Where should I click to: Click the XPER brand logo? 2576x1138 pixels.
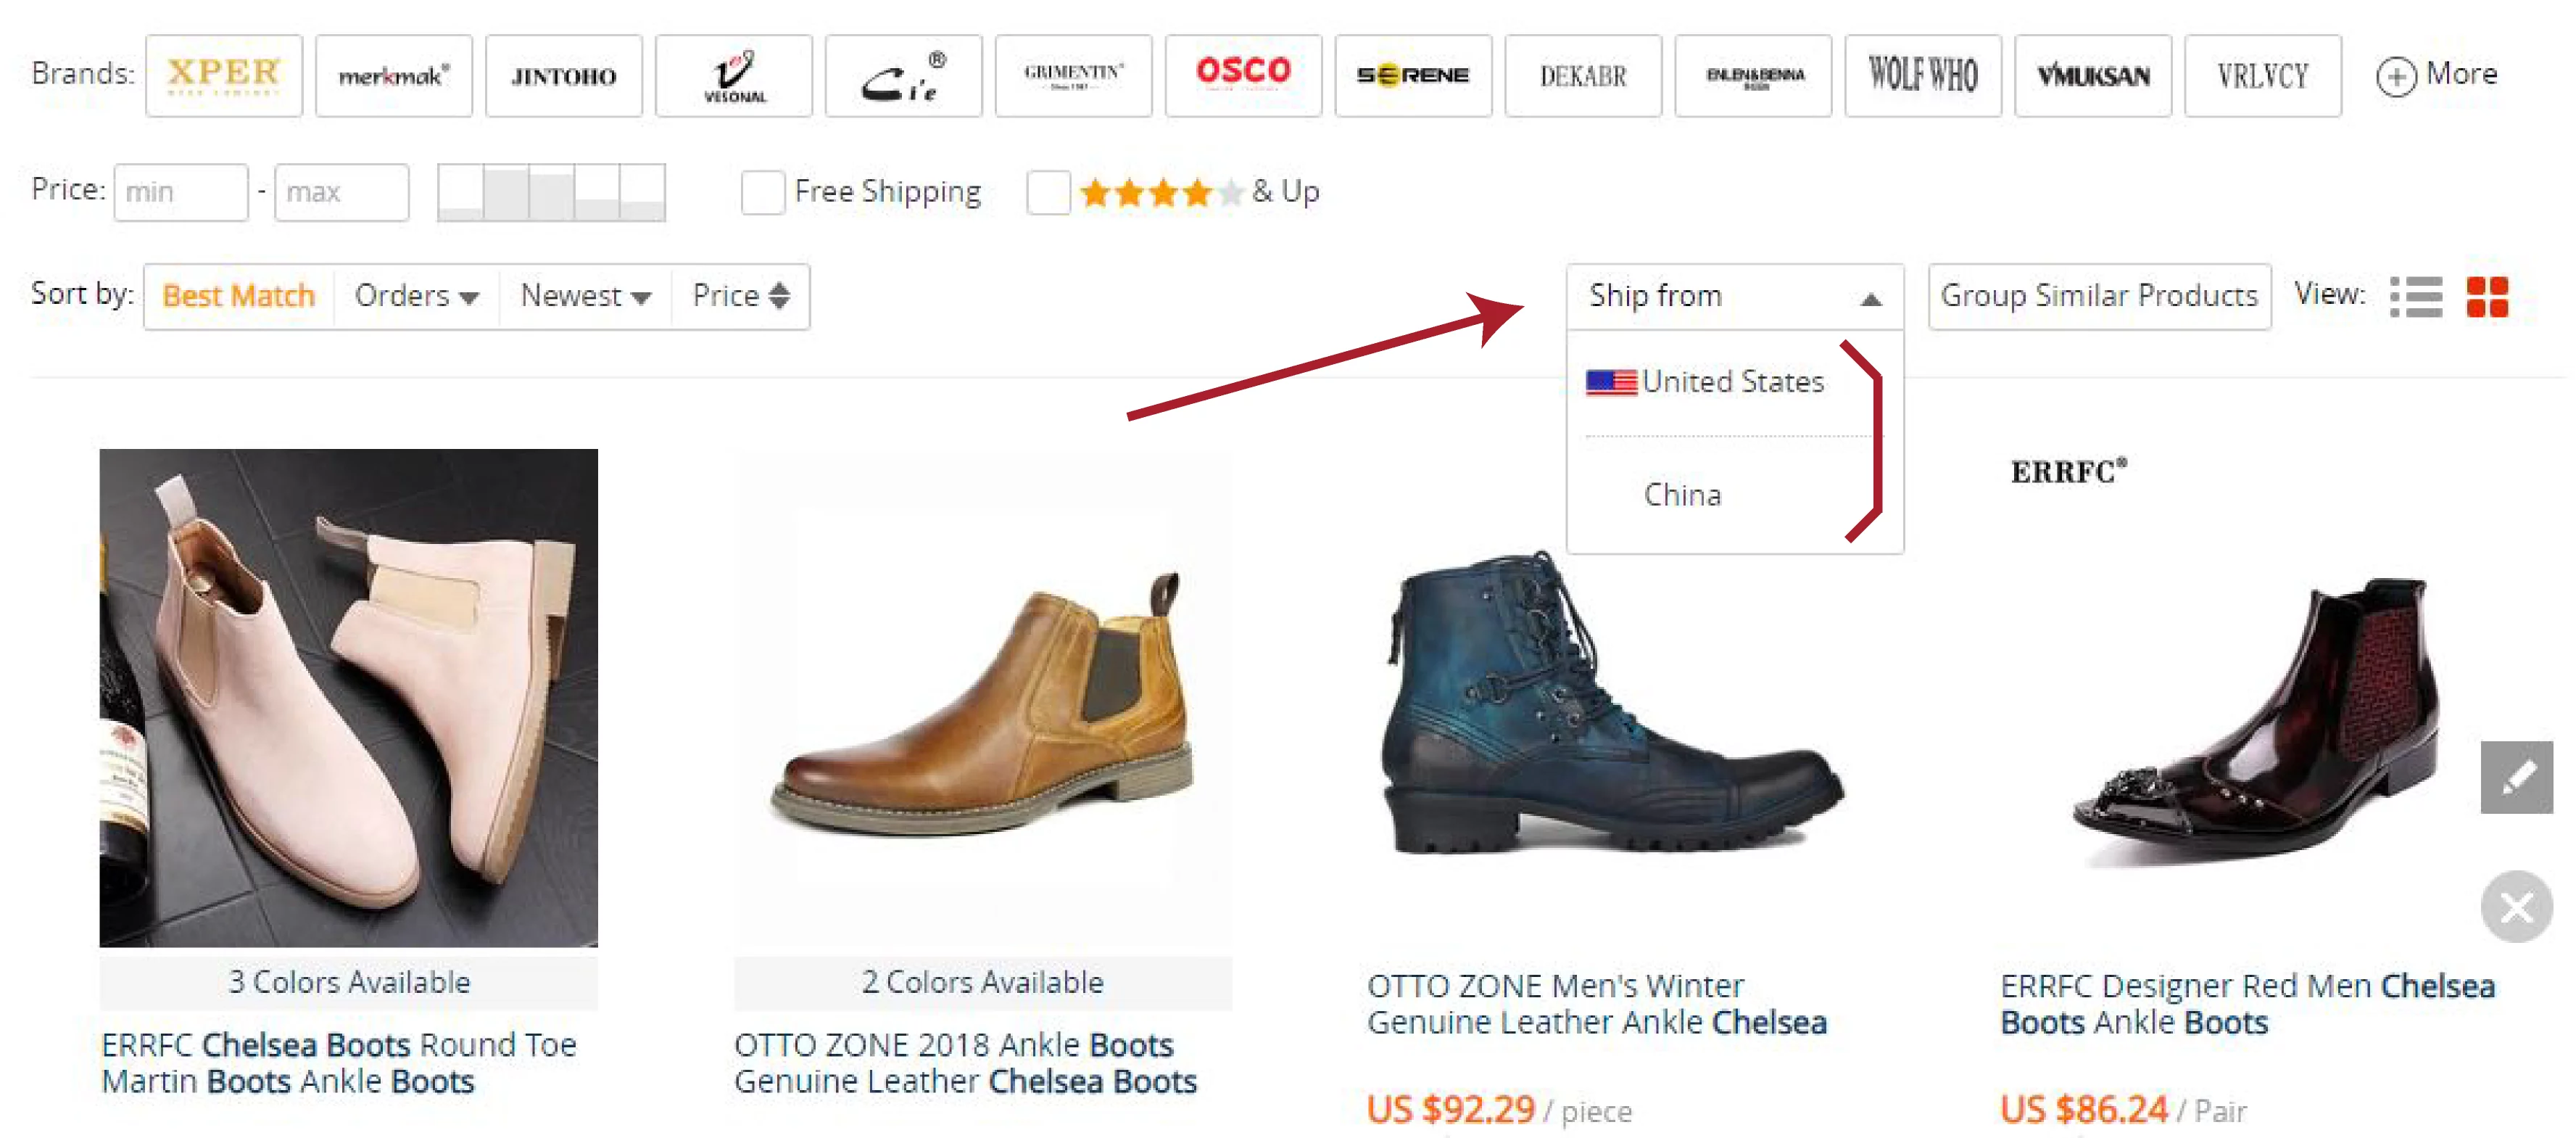pos(224,75)
